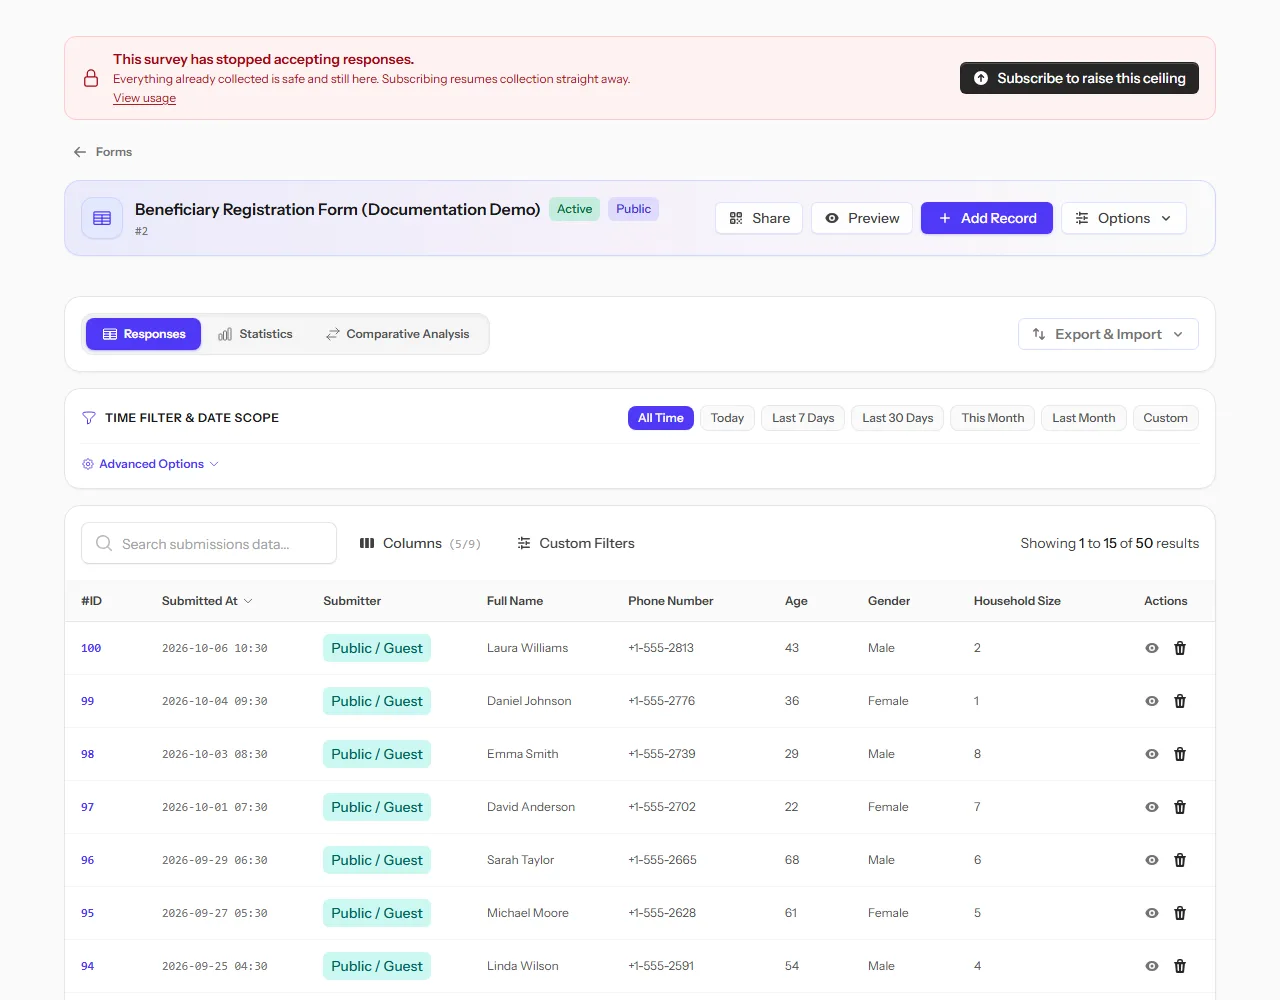1280x1000 pixels.
Task: Preview the form
Action: point(862,218)
